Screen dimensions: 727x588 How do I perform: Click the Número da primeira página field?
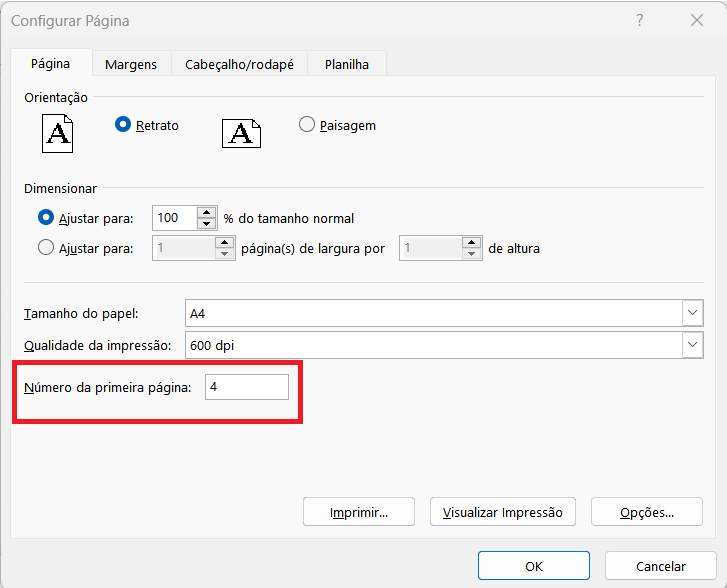click(x=246, y=387)
